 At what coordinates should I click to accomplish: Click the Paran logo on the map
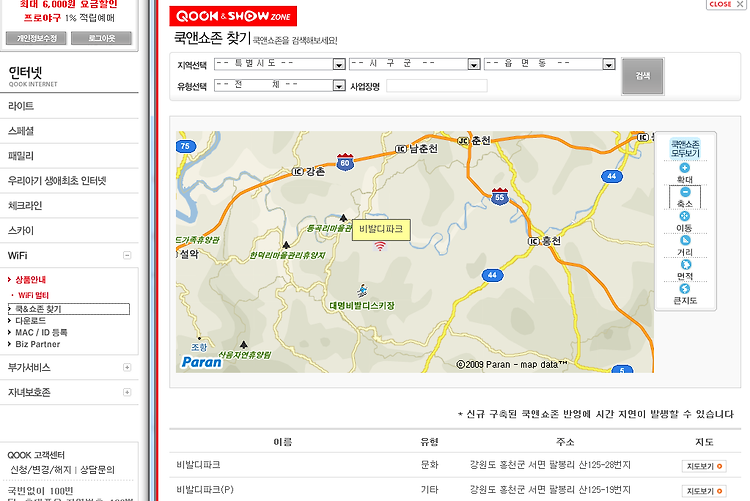[201, 362]
